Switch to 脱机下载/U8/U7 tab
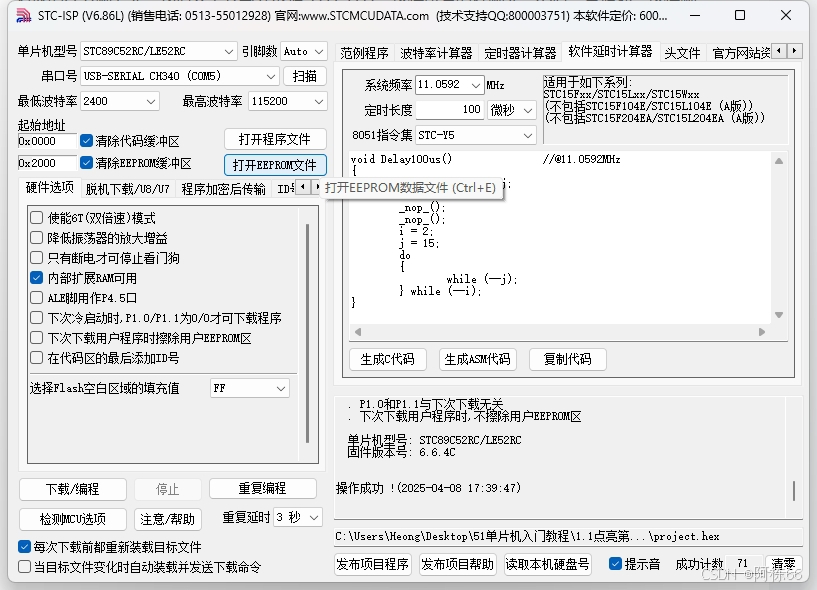 click(x=128, y=189)
